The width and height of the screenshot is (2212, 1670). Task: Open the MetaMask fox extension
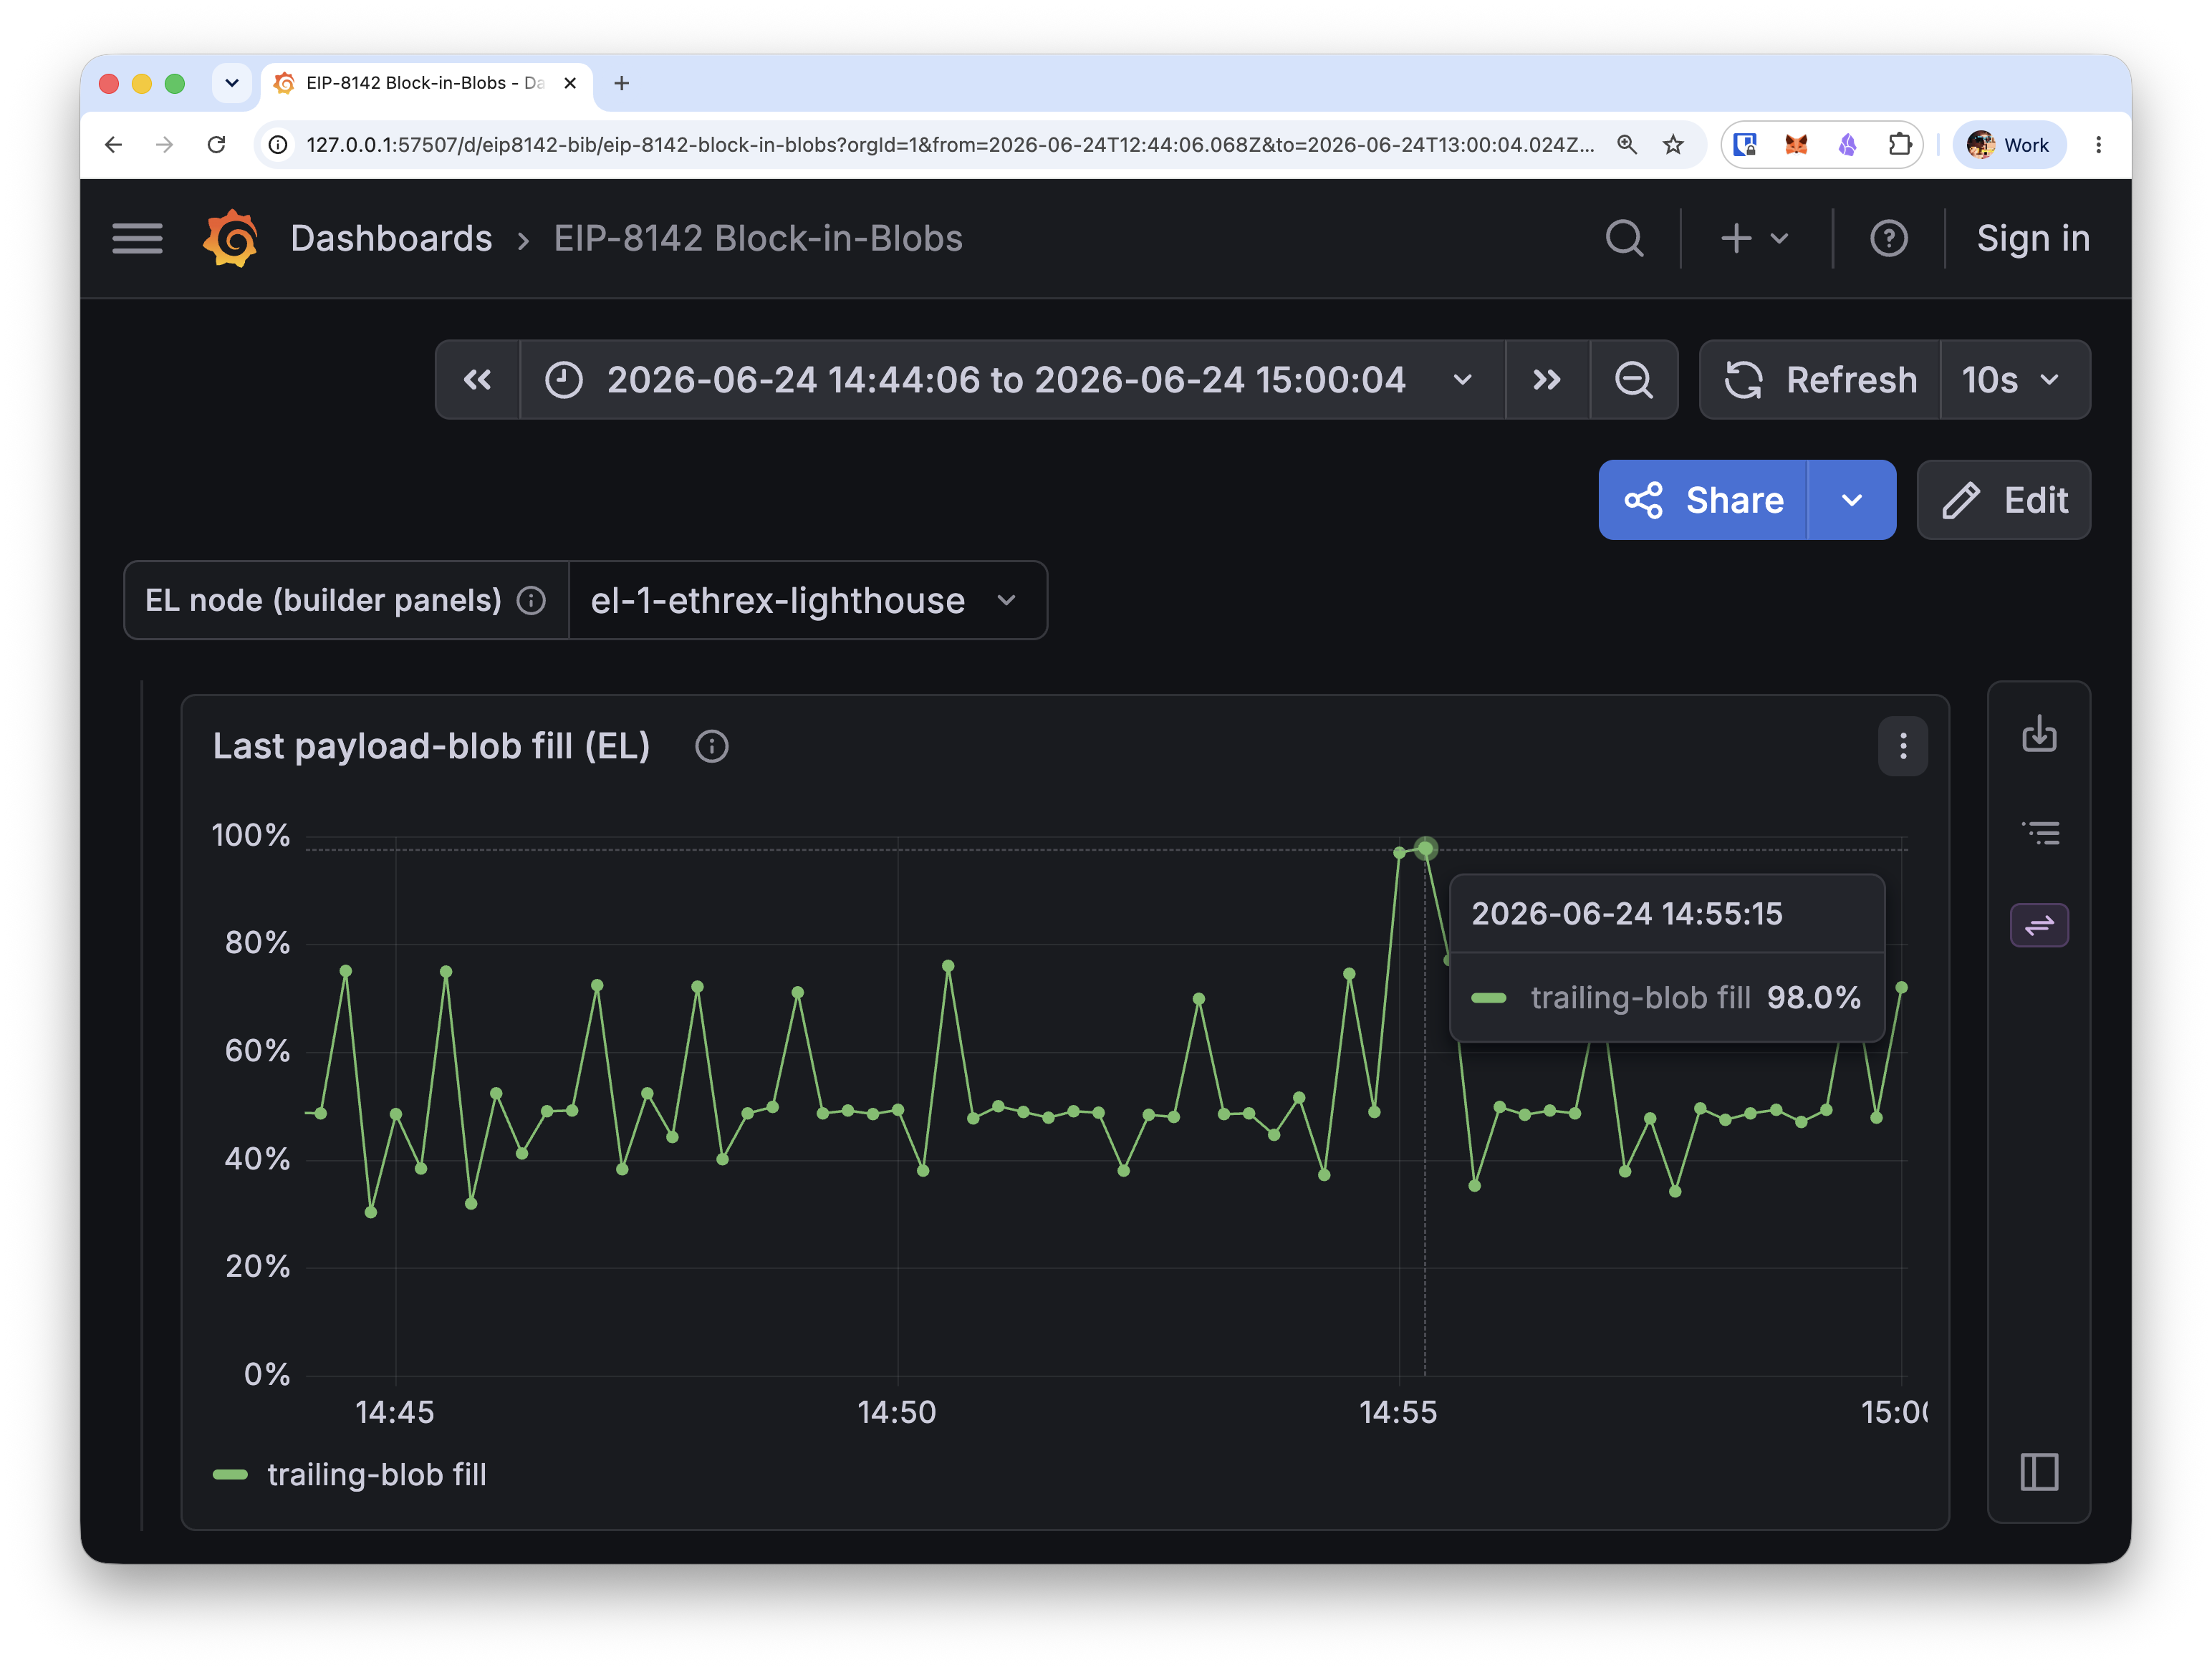pyautogui.click(x=1796, y=145)
